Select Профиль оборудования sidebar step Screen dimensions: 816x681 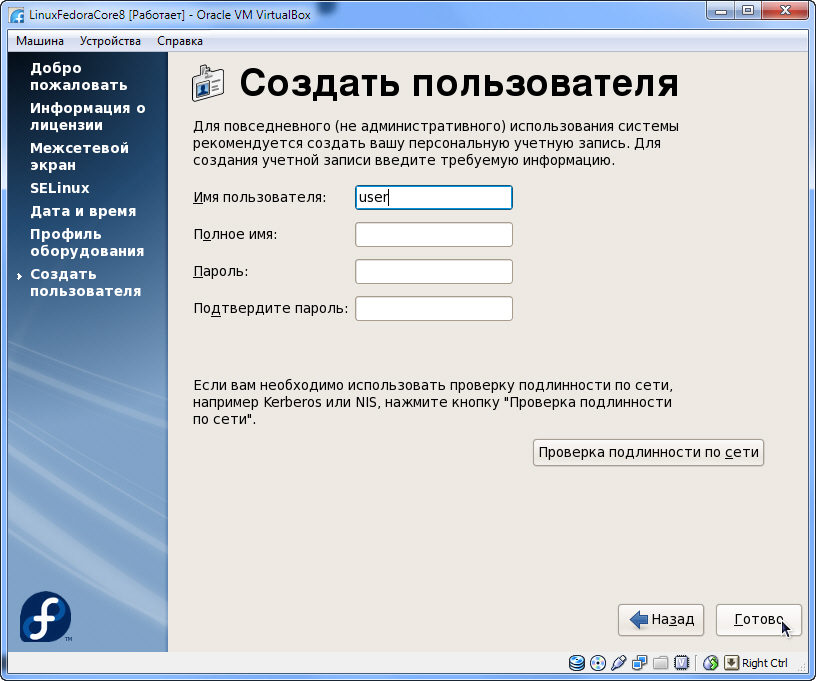[87, 242]
